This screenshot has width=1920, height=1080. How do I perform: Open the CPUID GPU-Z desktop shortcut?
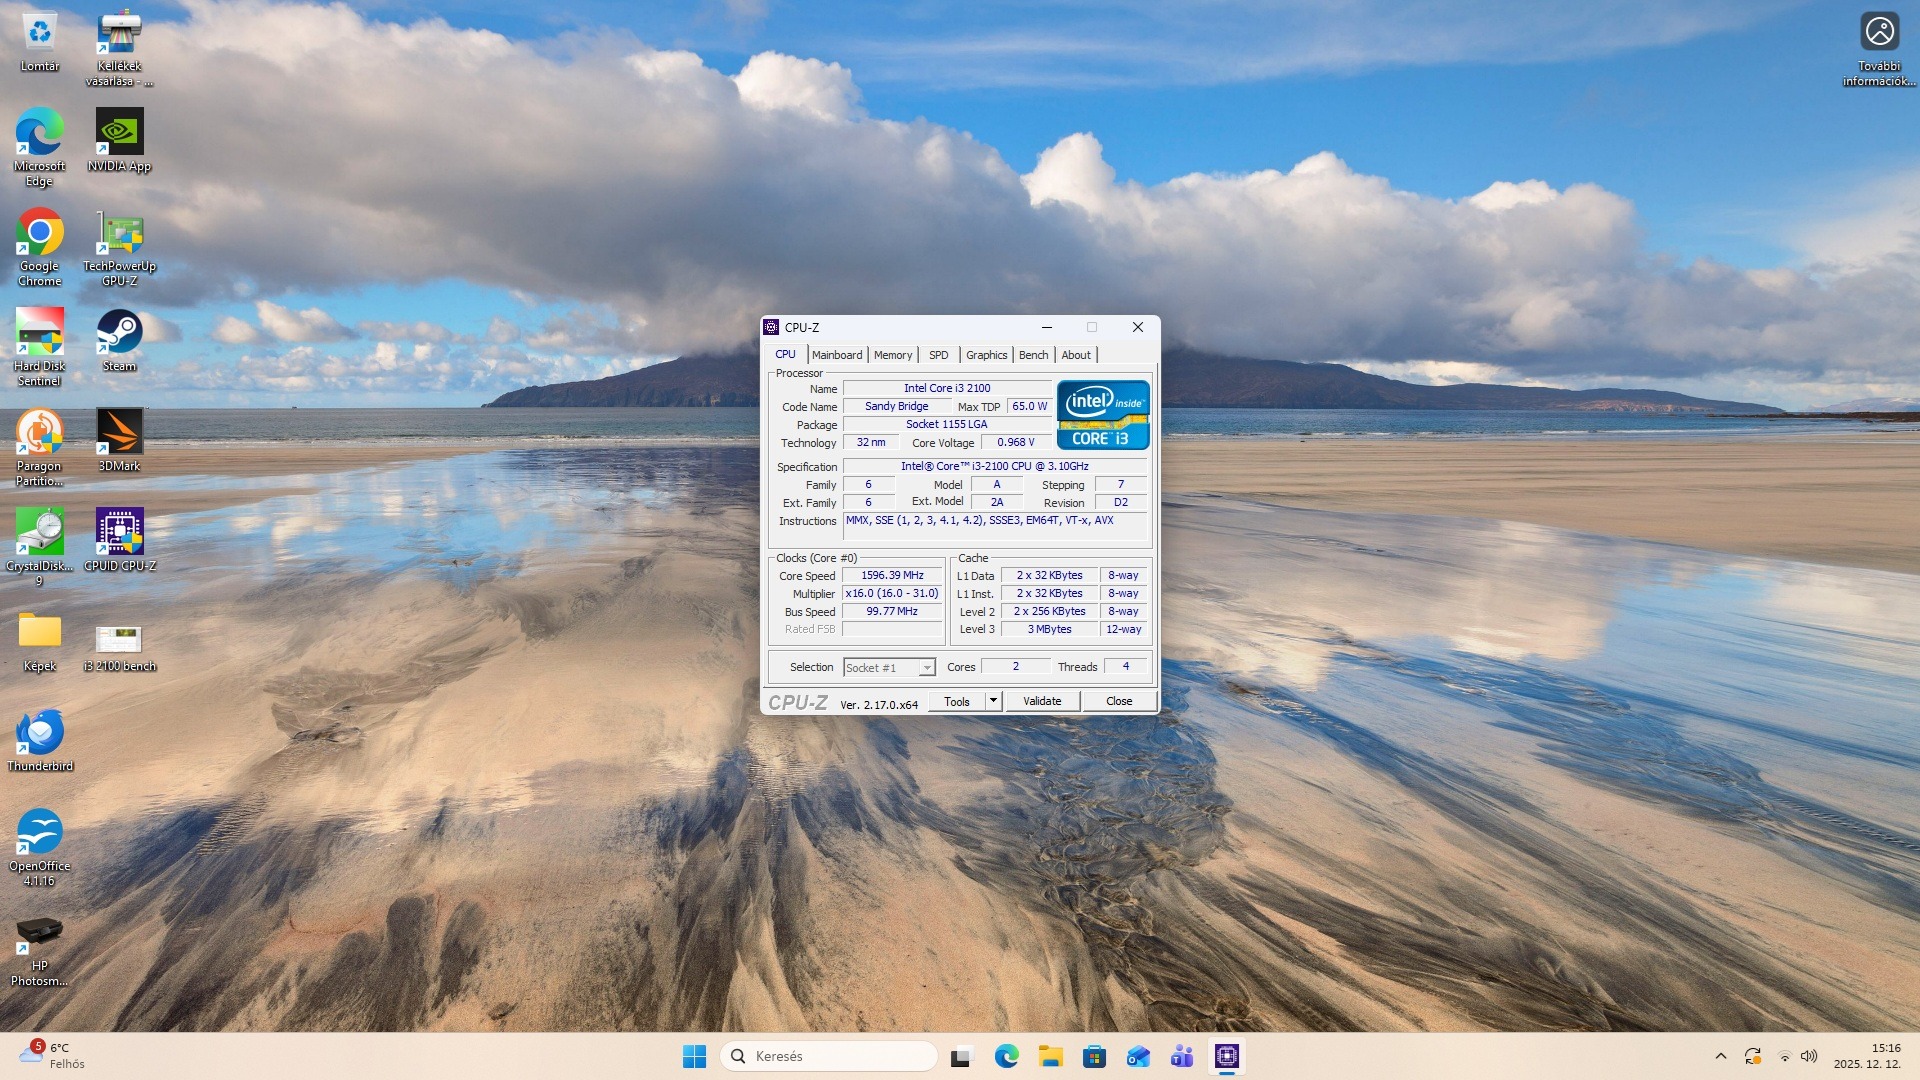(x=119, y=533)
